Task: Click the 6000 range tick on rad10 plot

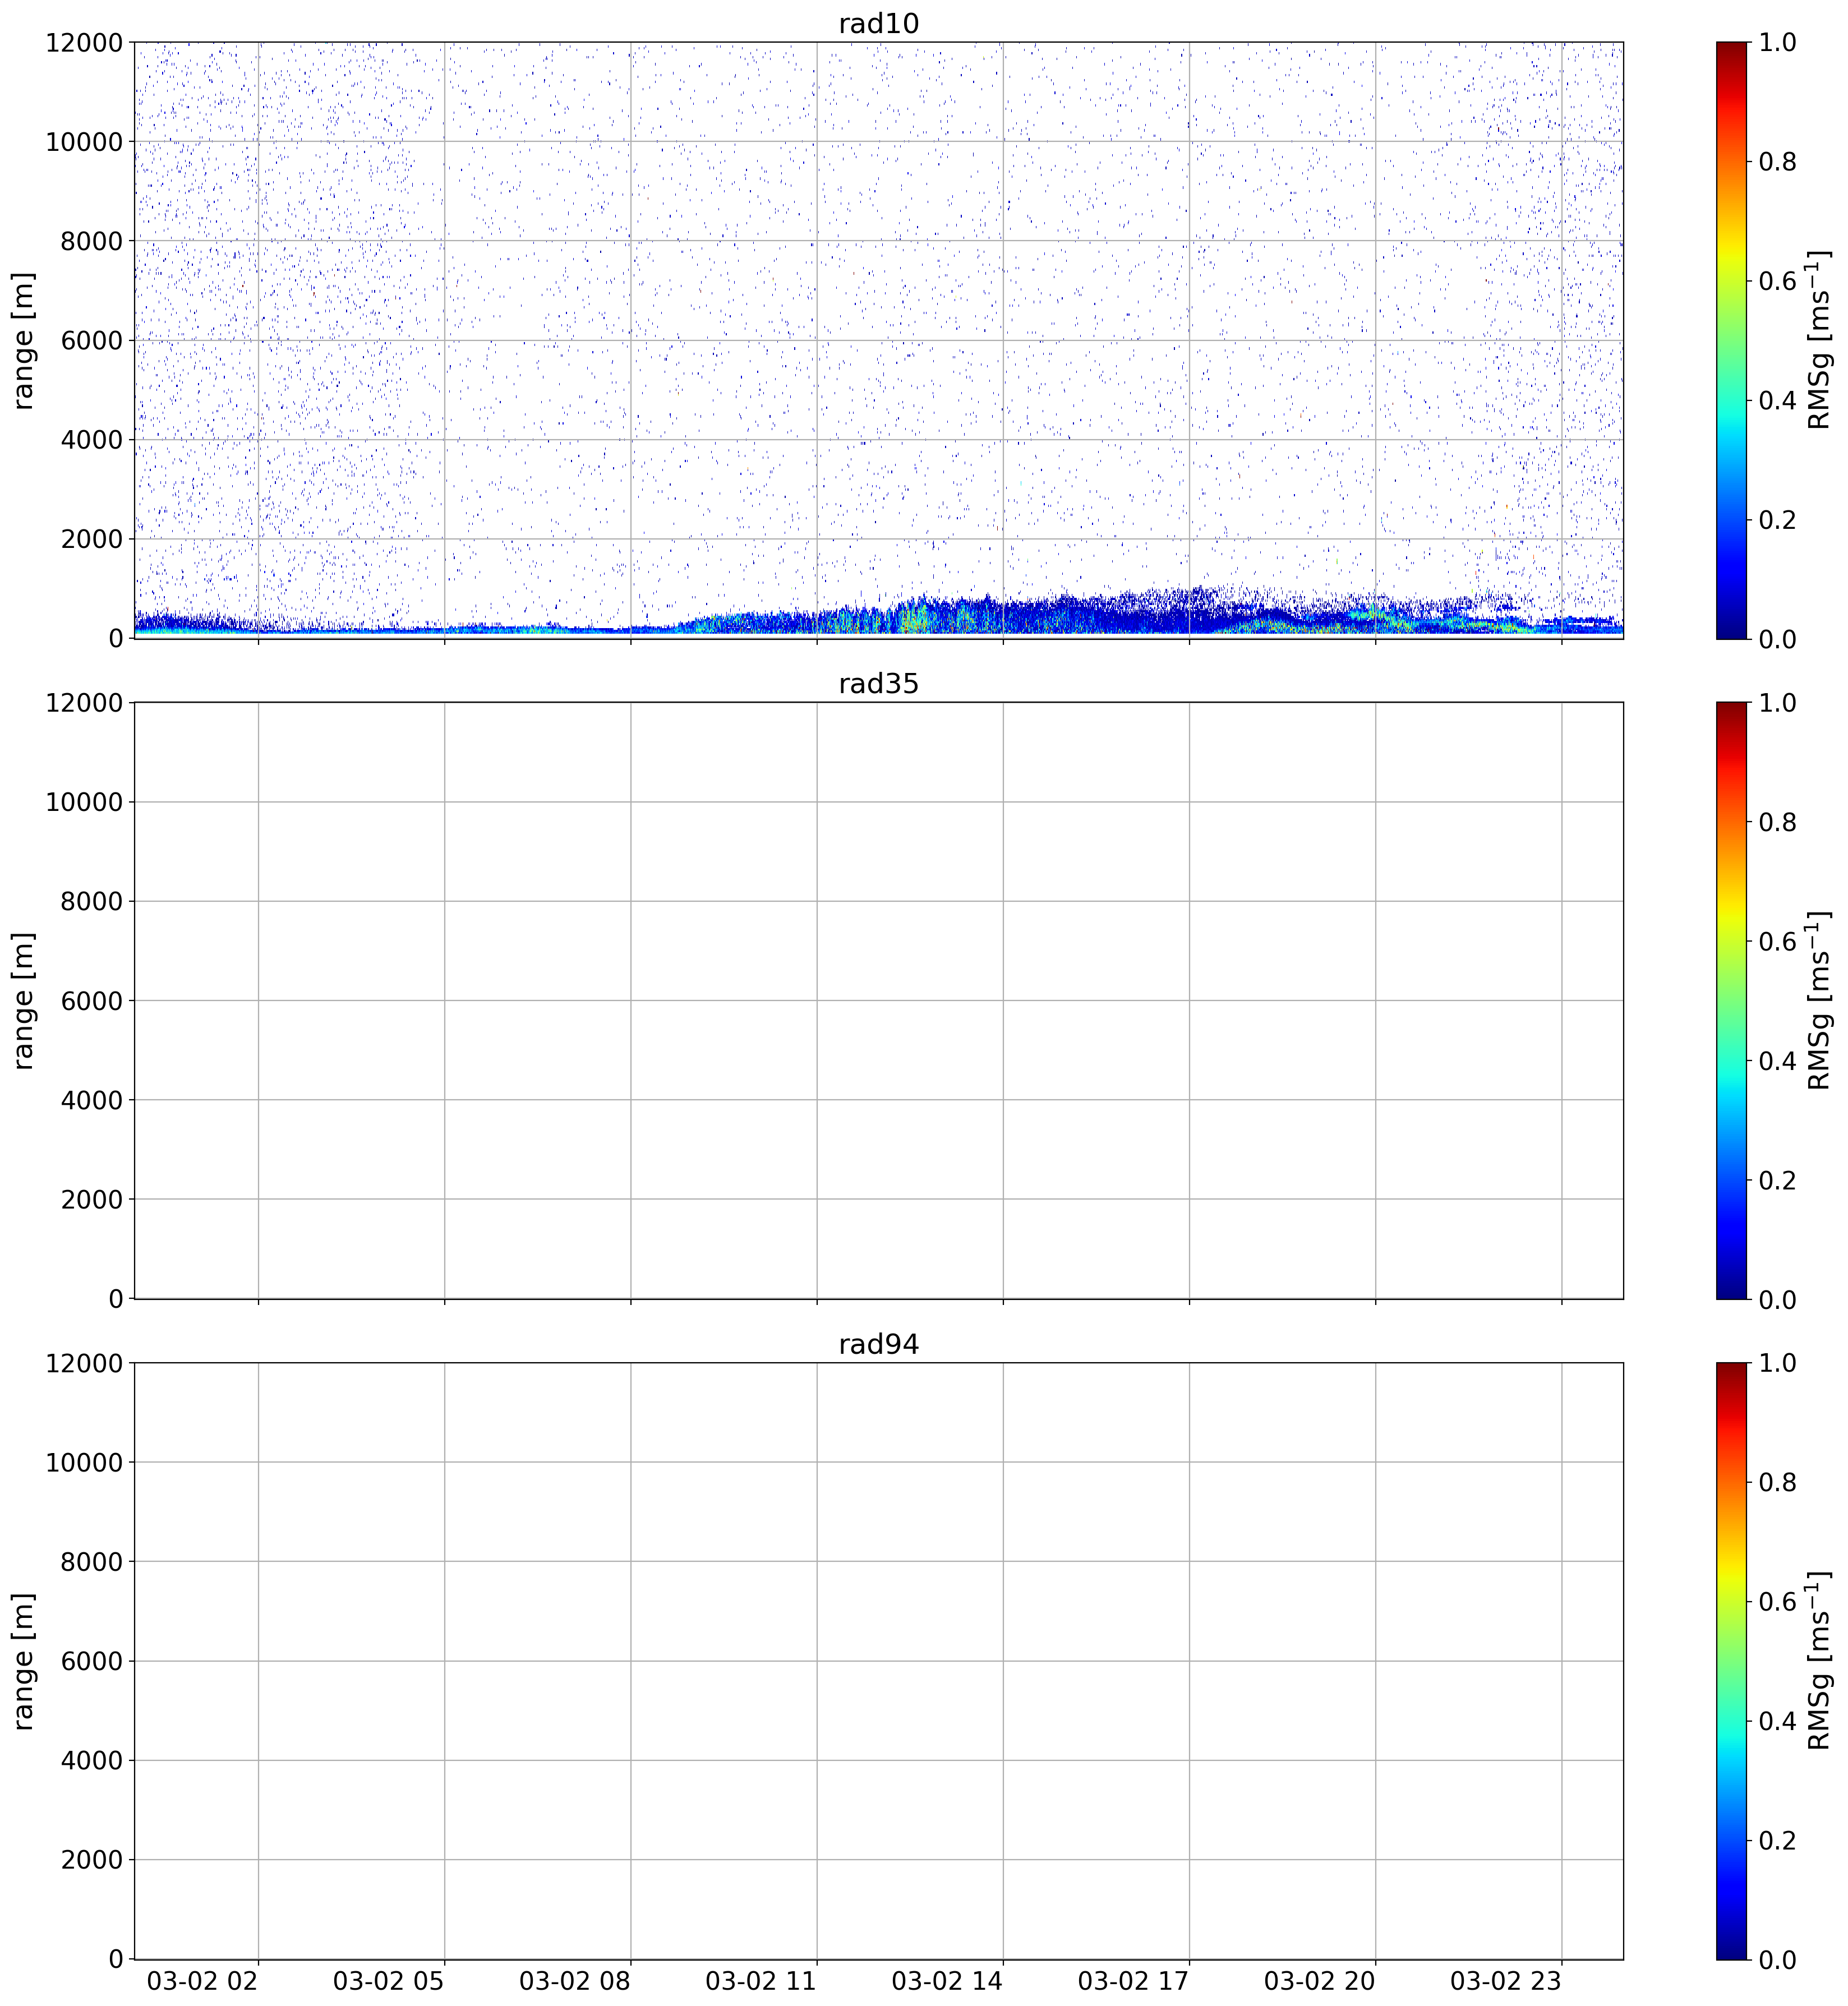Action: point(92,340)
